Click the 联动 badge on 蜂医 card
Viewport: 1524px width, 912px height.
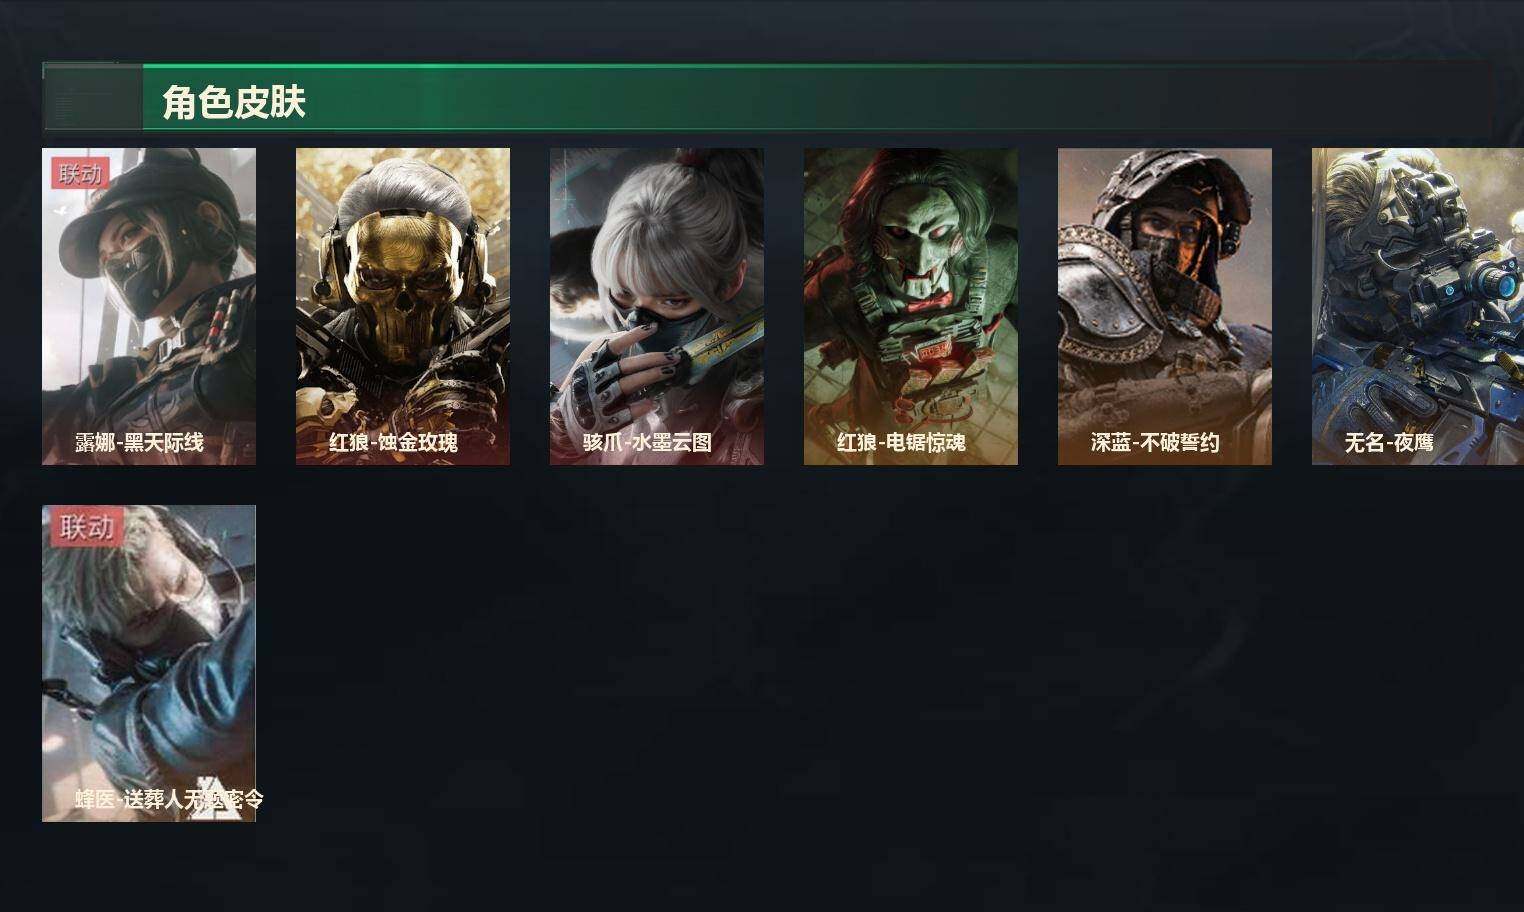[x=87, y=527]
